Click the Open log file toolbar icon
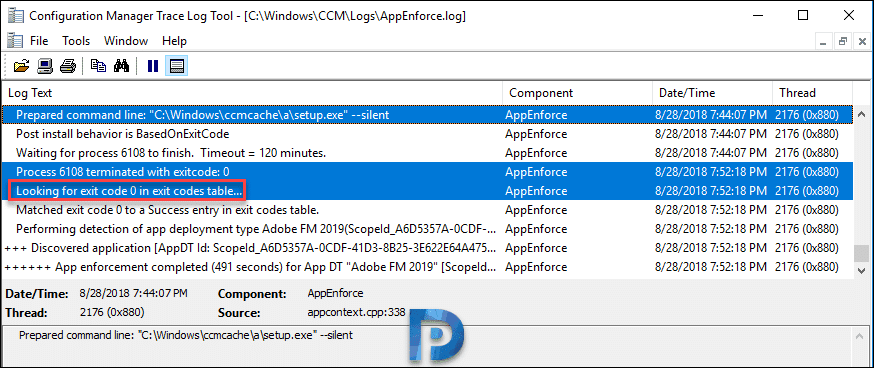874x368 pixels. tap(21, 66)
